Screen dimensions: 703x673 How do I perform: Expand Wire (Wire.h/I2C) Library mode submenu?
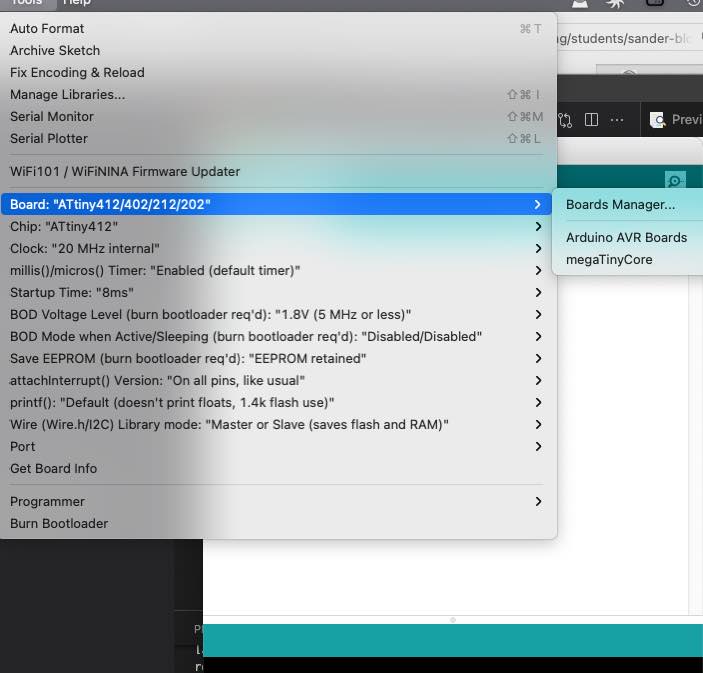coord(276,424)
